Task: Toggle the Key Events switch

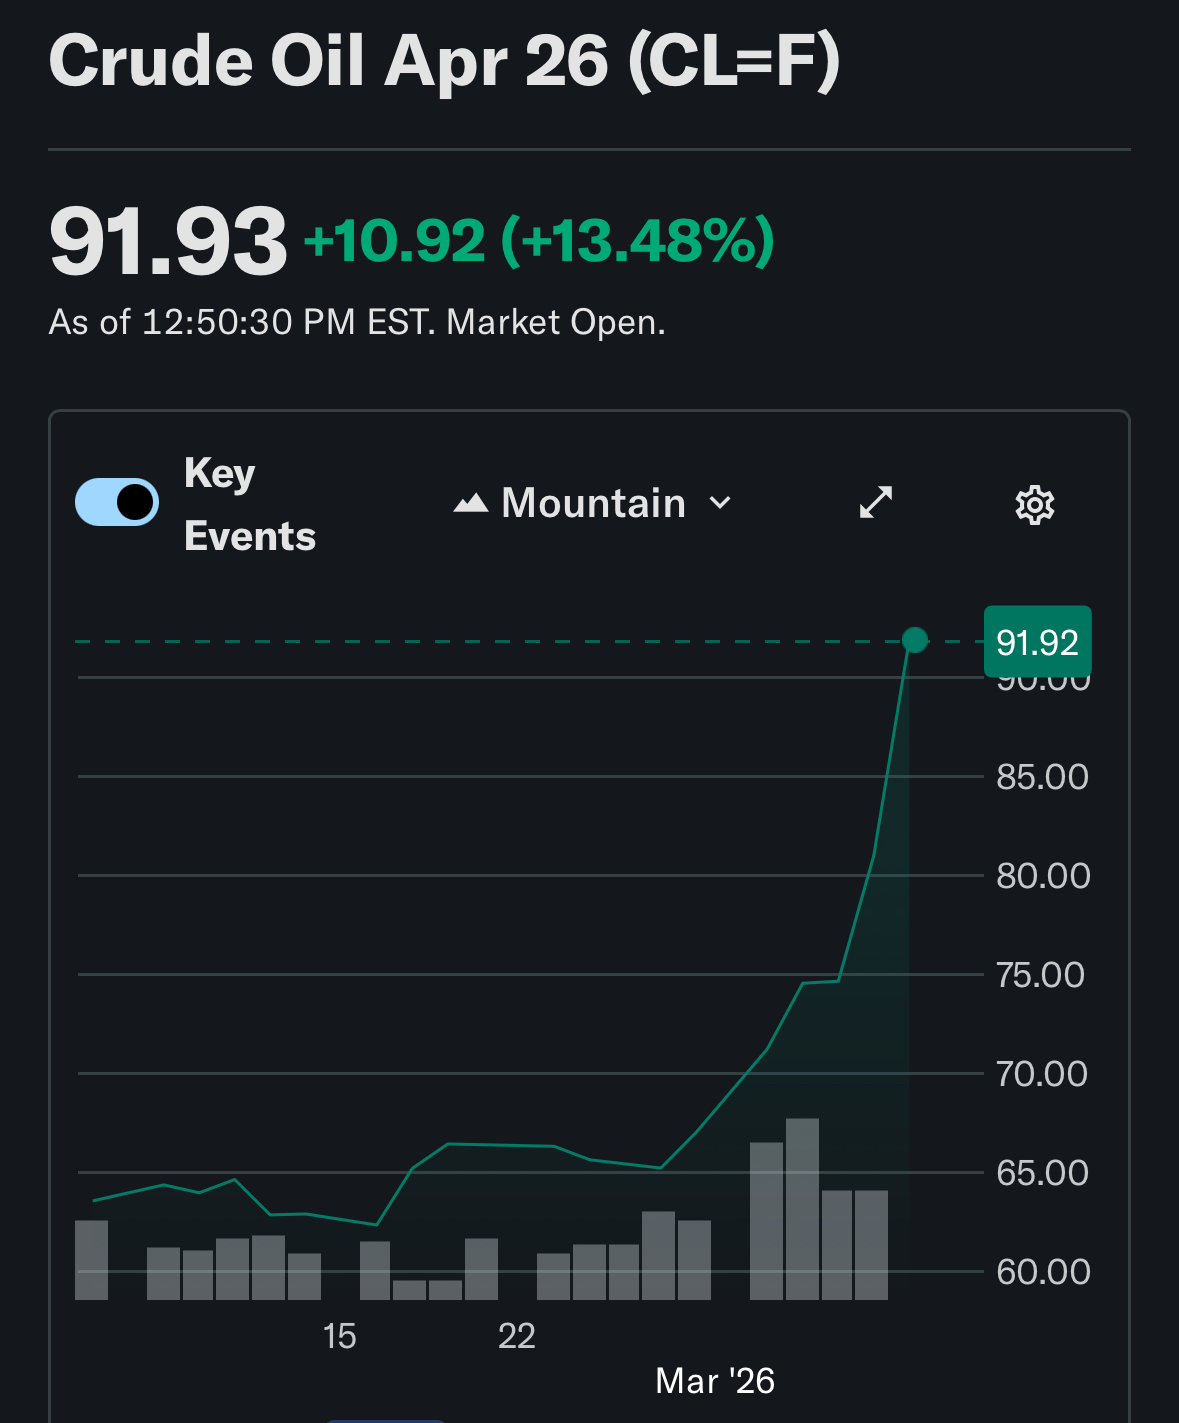Action: click(117, 502)
